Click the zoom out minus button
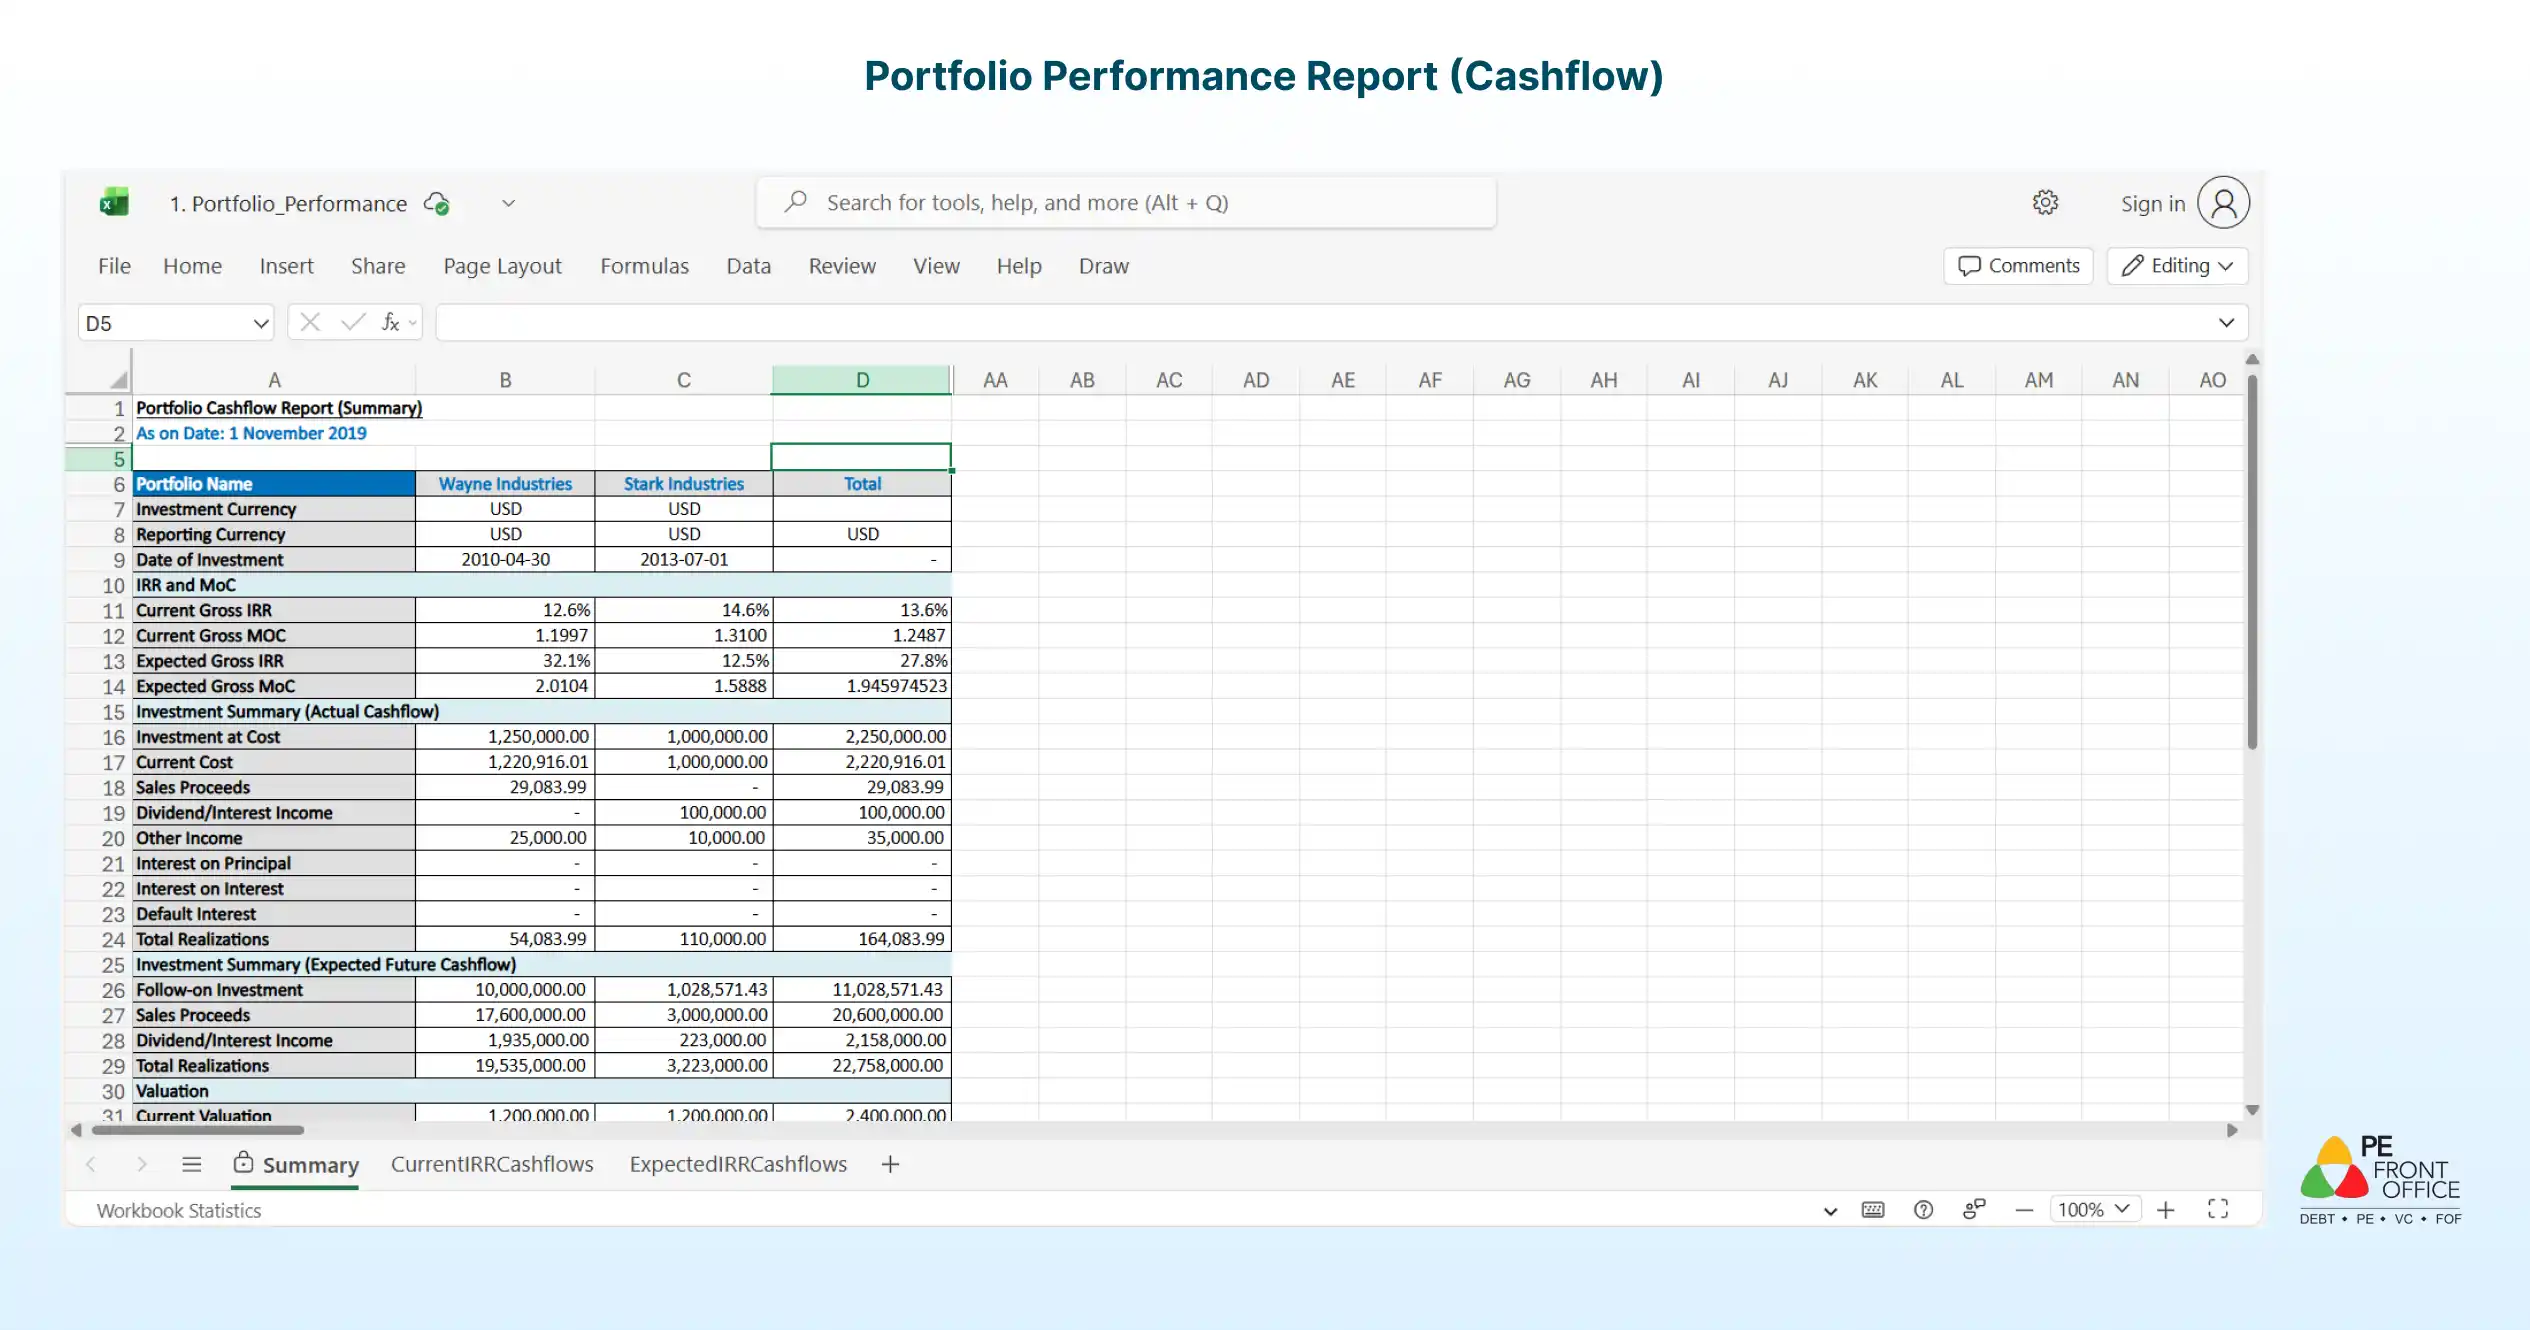This screenshot has height=1330, width=2530. point(2024,1210)
